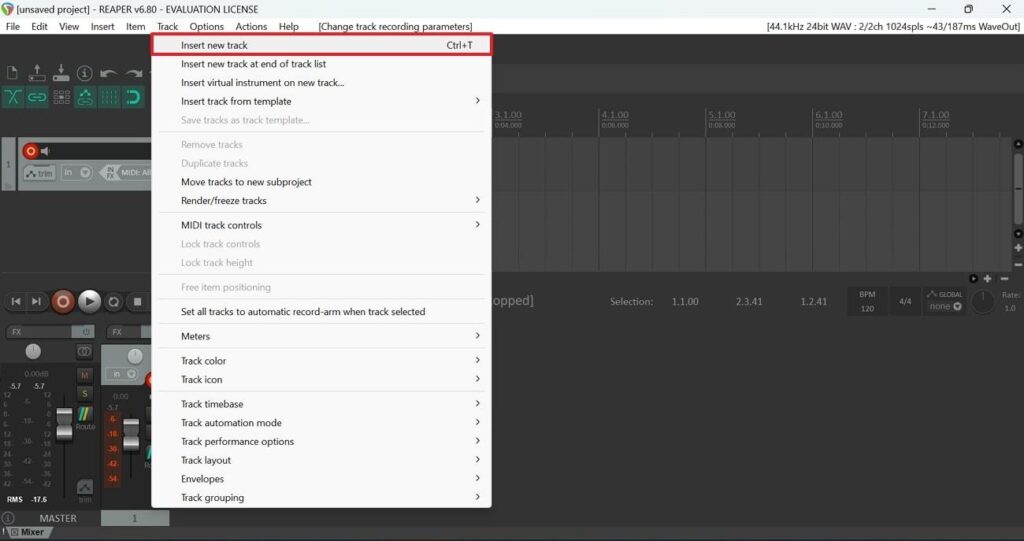The height and width of the screenshot is (541, 1024).
Task: Toggle item grouping chain-link icon
Action: coord(37,97)
